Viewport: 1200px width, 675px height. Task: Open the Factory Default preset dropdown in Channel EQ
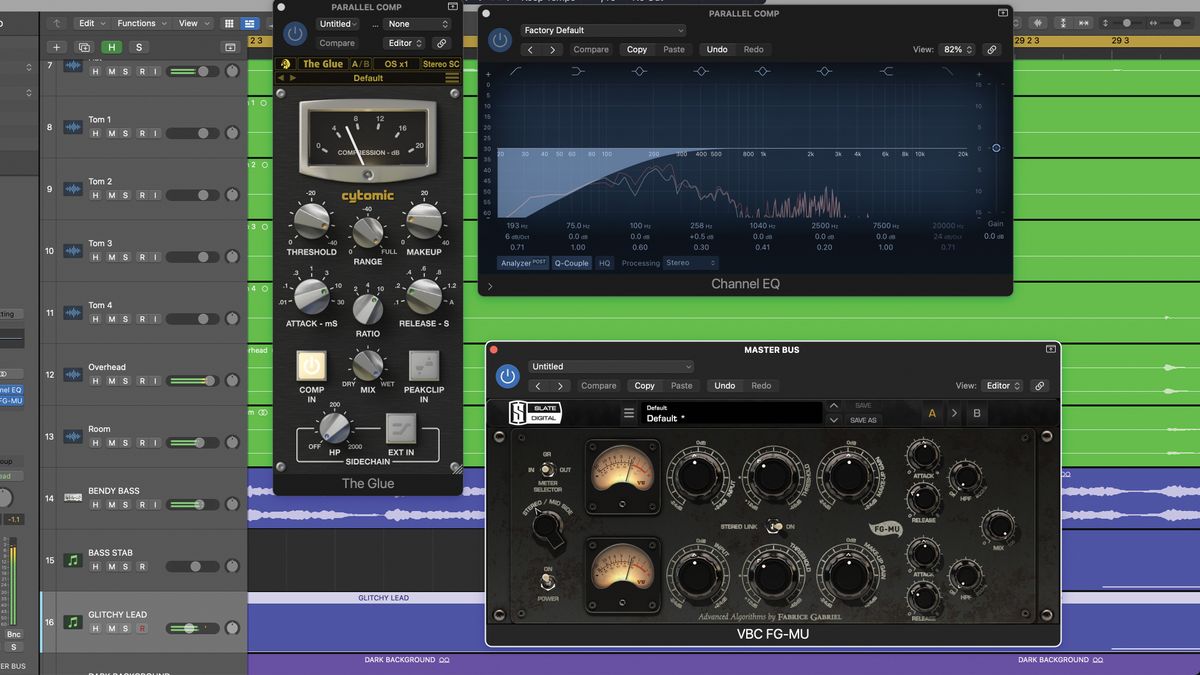[600, 30]
